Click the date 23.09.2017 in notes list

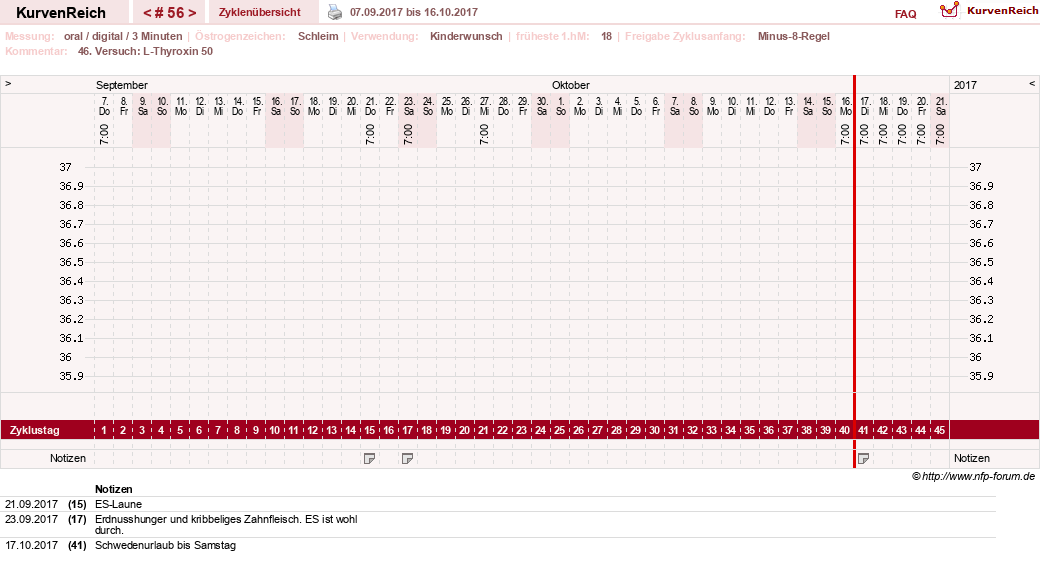(x=31, y=519)
